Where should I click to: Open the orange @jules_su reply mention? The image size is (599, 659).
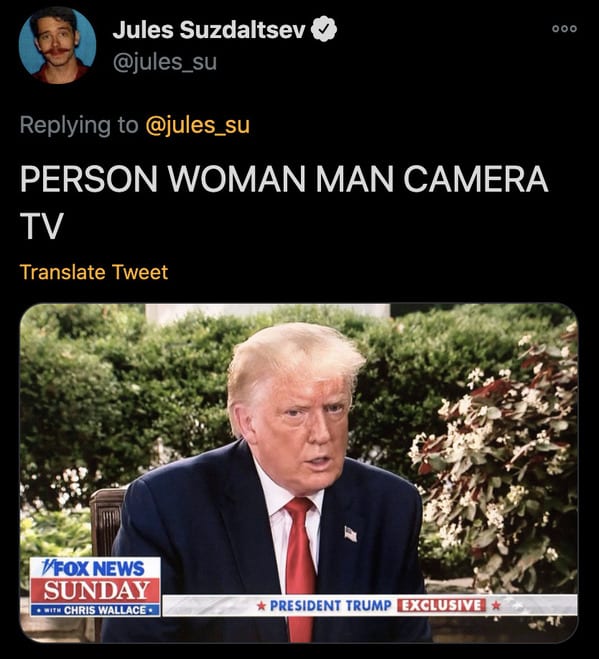197,125
